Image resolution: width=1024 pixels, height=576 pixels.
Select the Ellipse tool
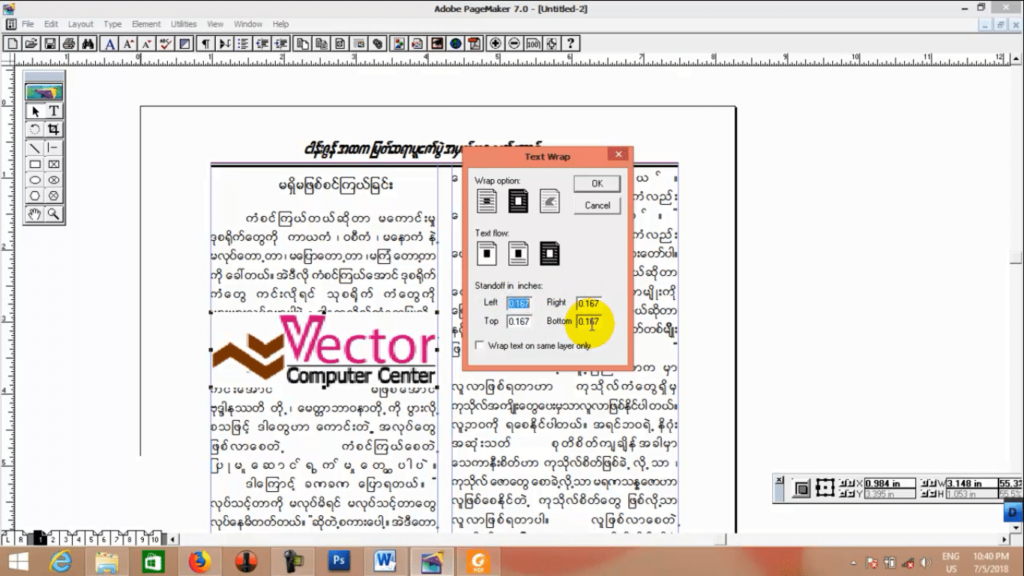pyautogui.click(x=35, y=180)
